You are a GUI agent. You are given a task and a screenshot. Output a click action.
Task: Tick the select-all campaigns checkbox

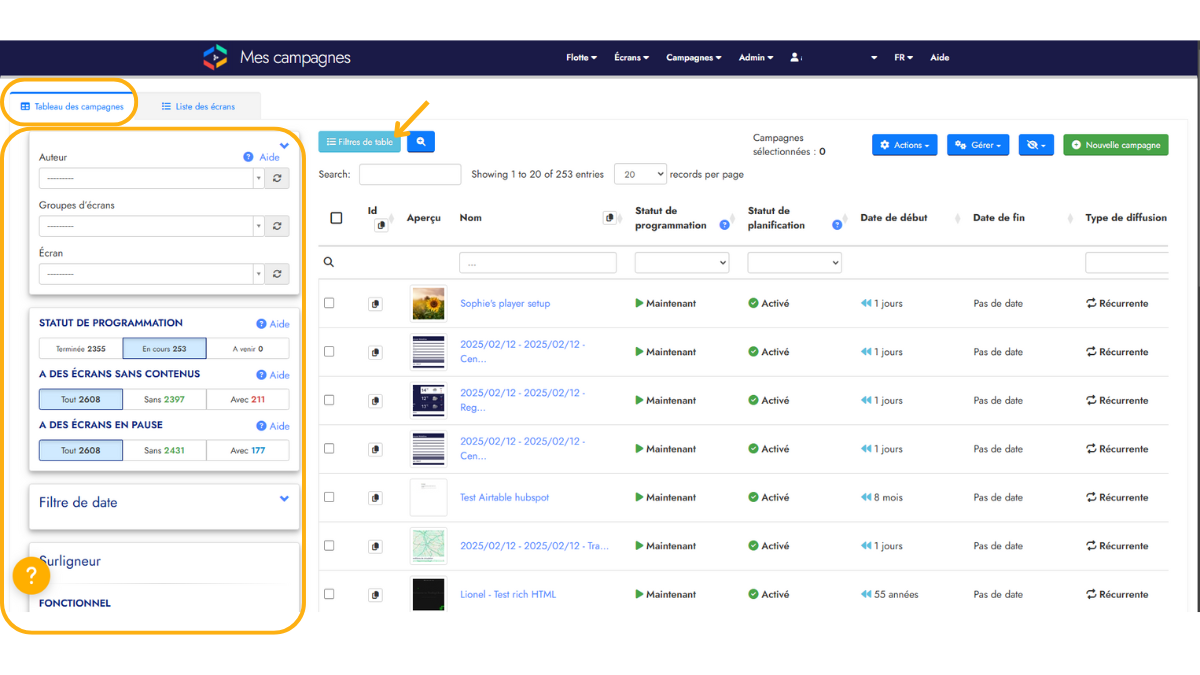(336, 218)
